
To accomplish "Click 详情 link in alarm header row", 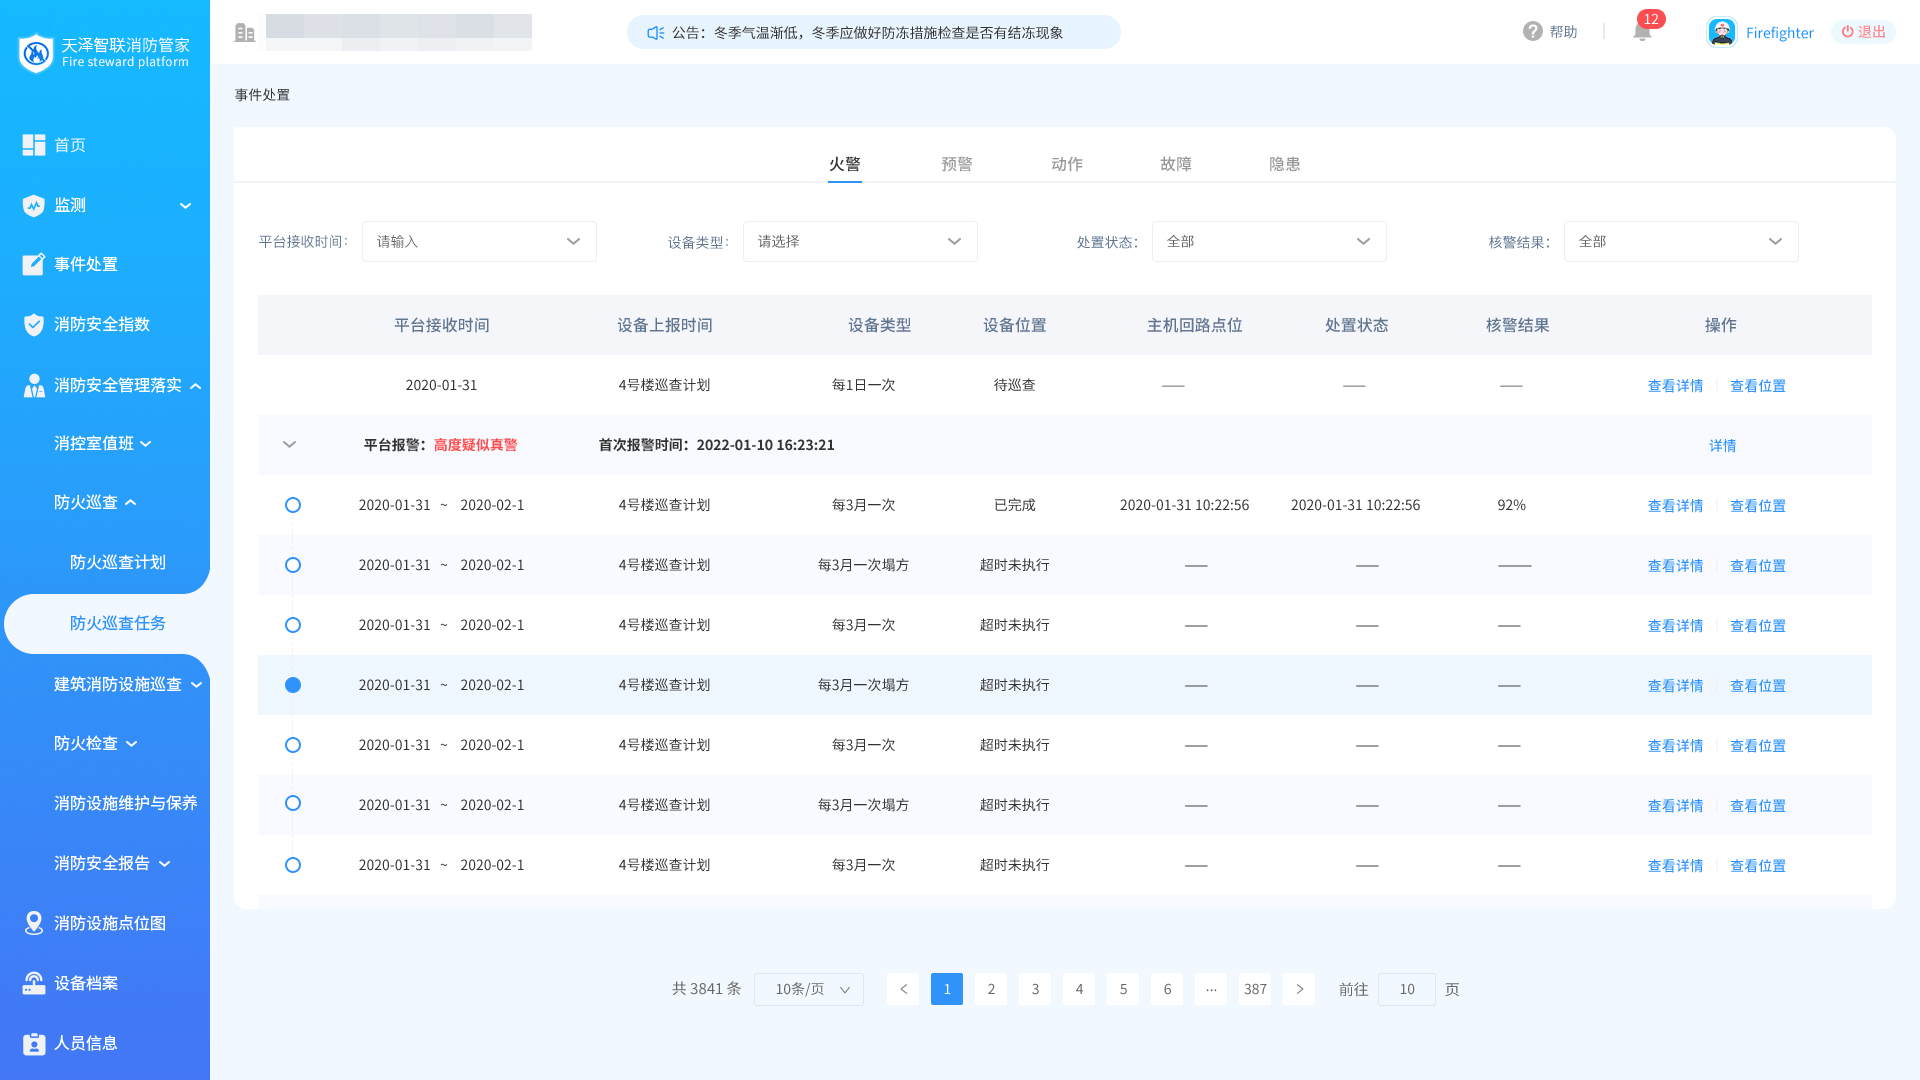I will [1722, 445].
